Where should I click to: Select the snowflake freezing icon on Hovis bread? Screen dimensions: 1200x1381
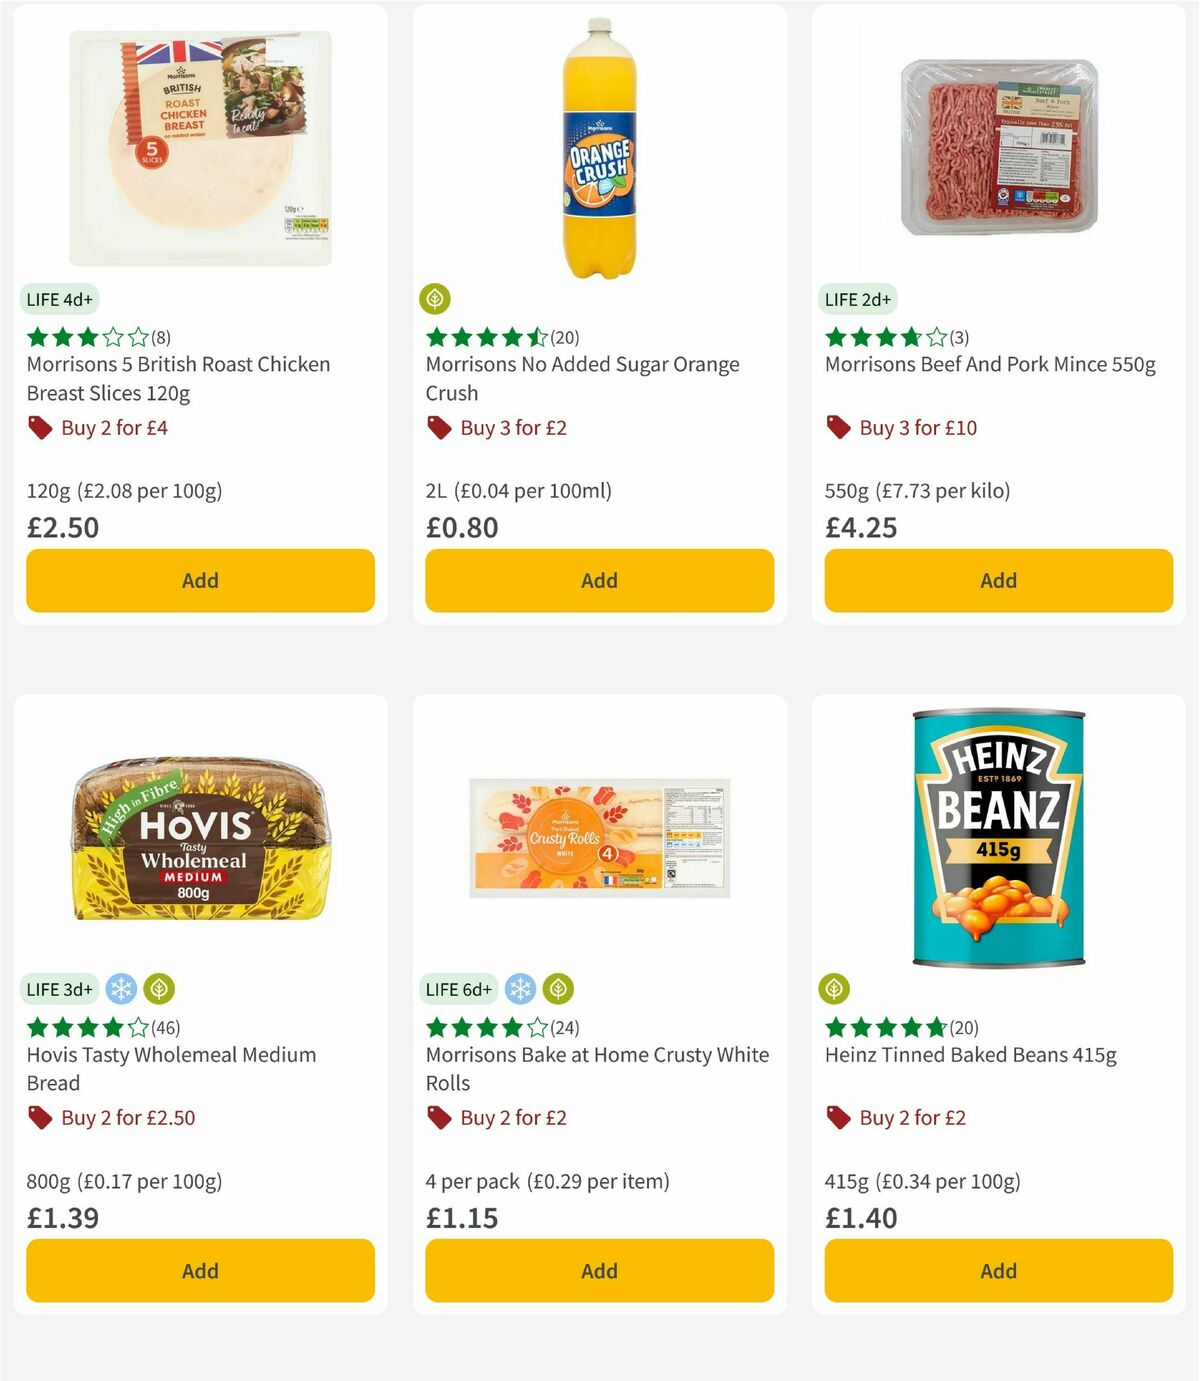point(120,988)
